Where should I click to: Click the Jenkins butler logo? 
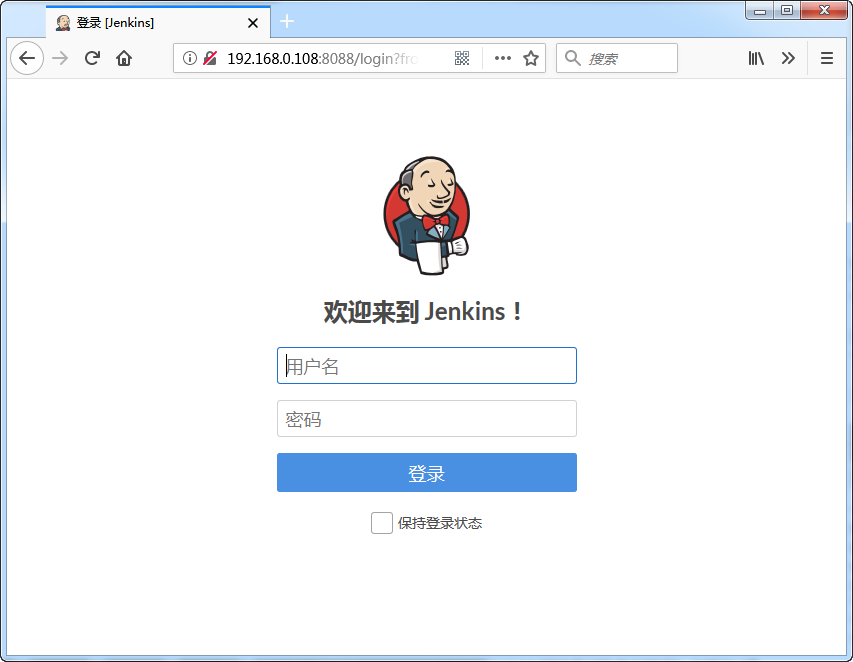(426, 215)
